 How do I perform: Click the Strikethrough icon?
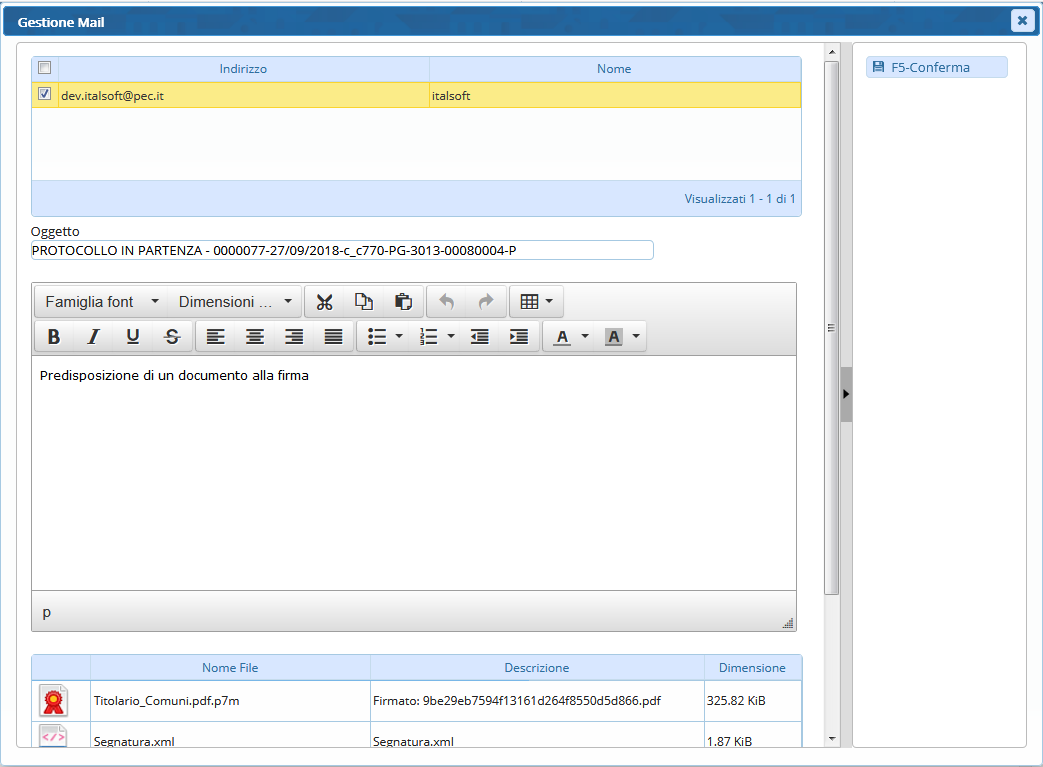pos(172,337)
